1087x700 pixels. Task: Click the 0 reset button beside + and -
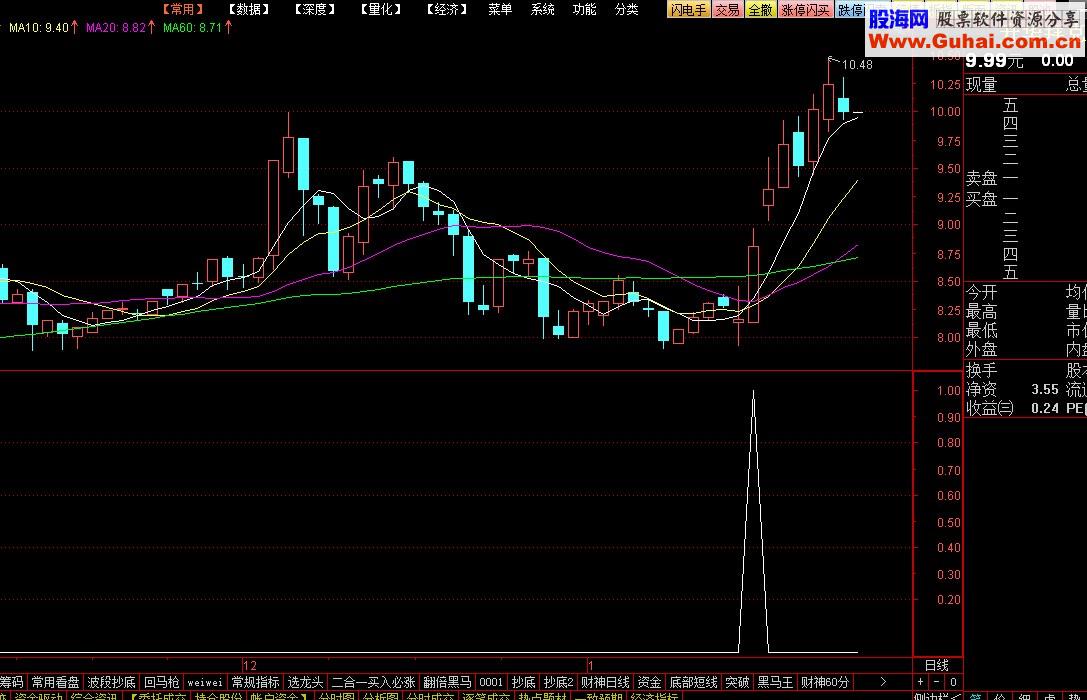953,682
